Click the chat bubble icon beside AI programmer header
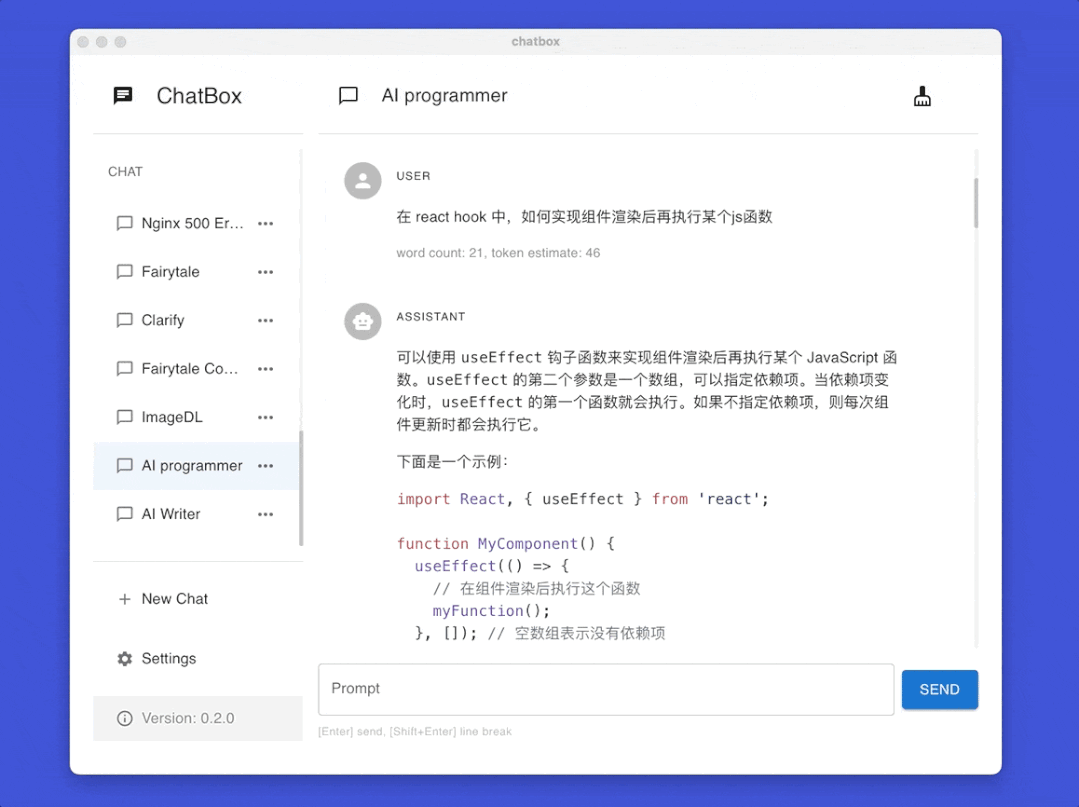Image resolution: width=1079 pixels, height=807 pixels. coord(347,96)
